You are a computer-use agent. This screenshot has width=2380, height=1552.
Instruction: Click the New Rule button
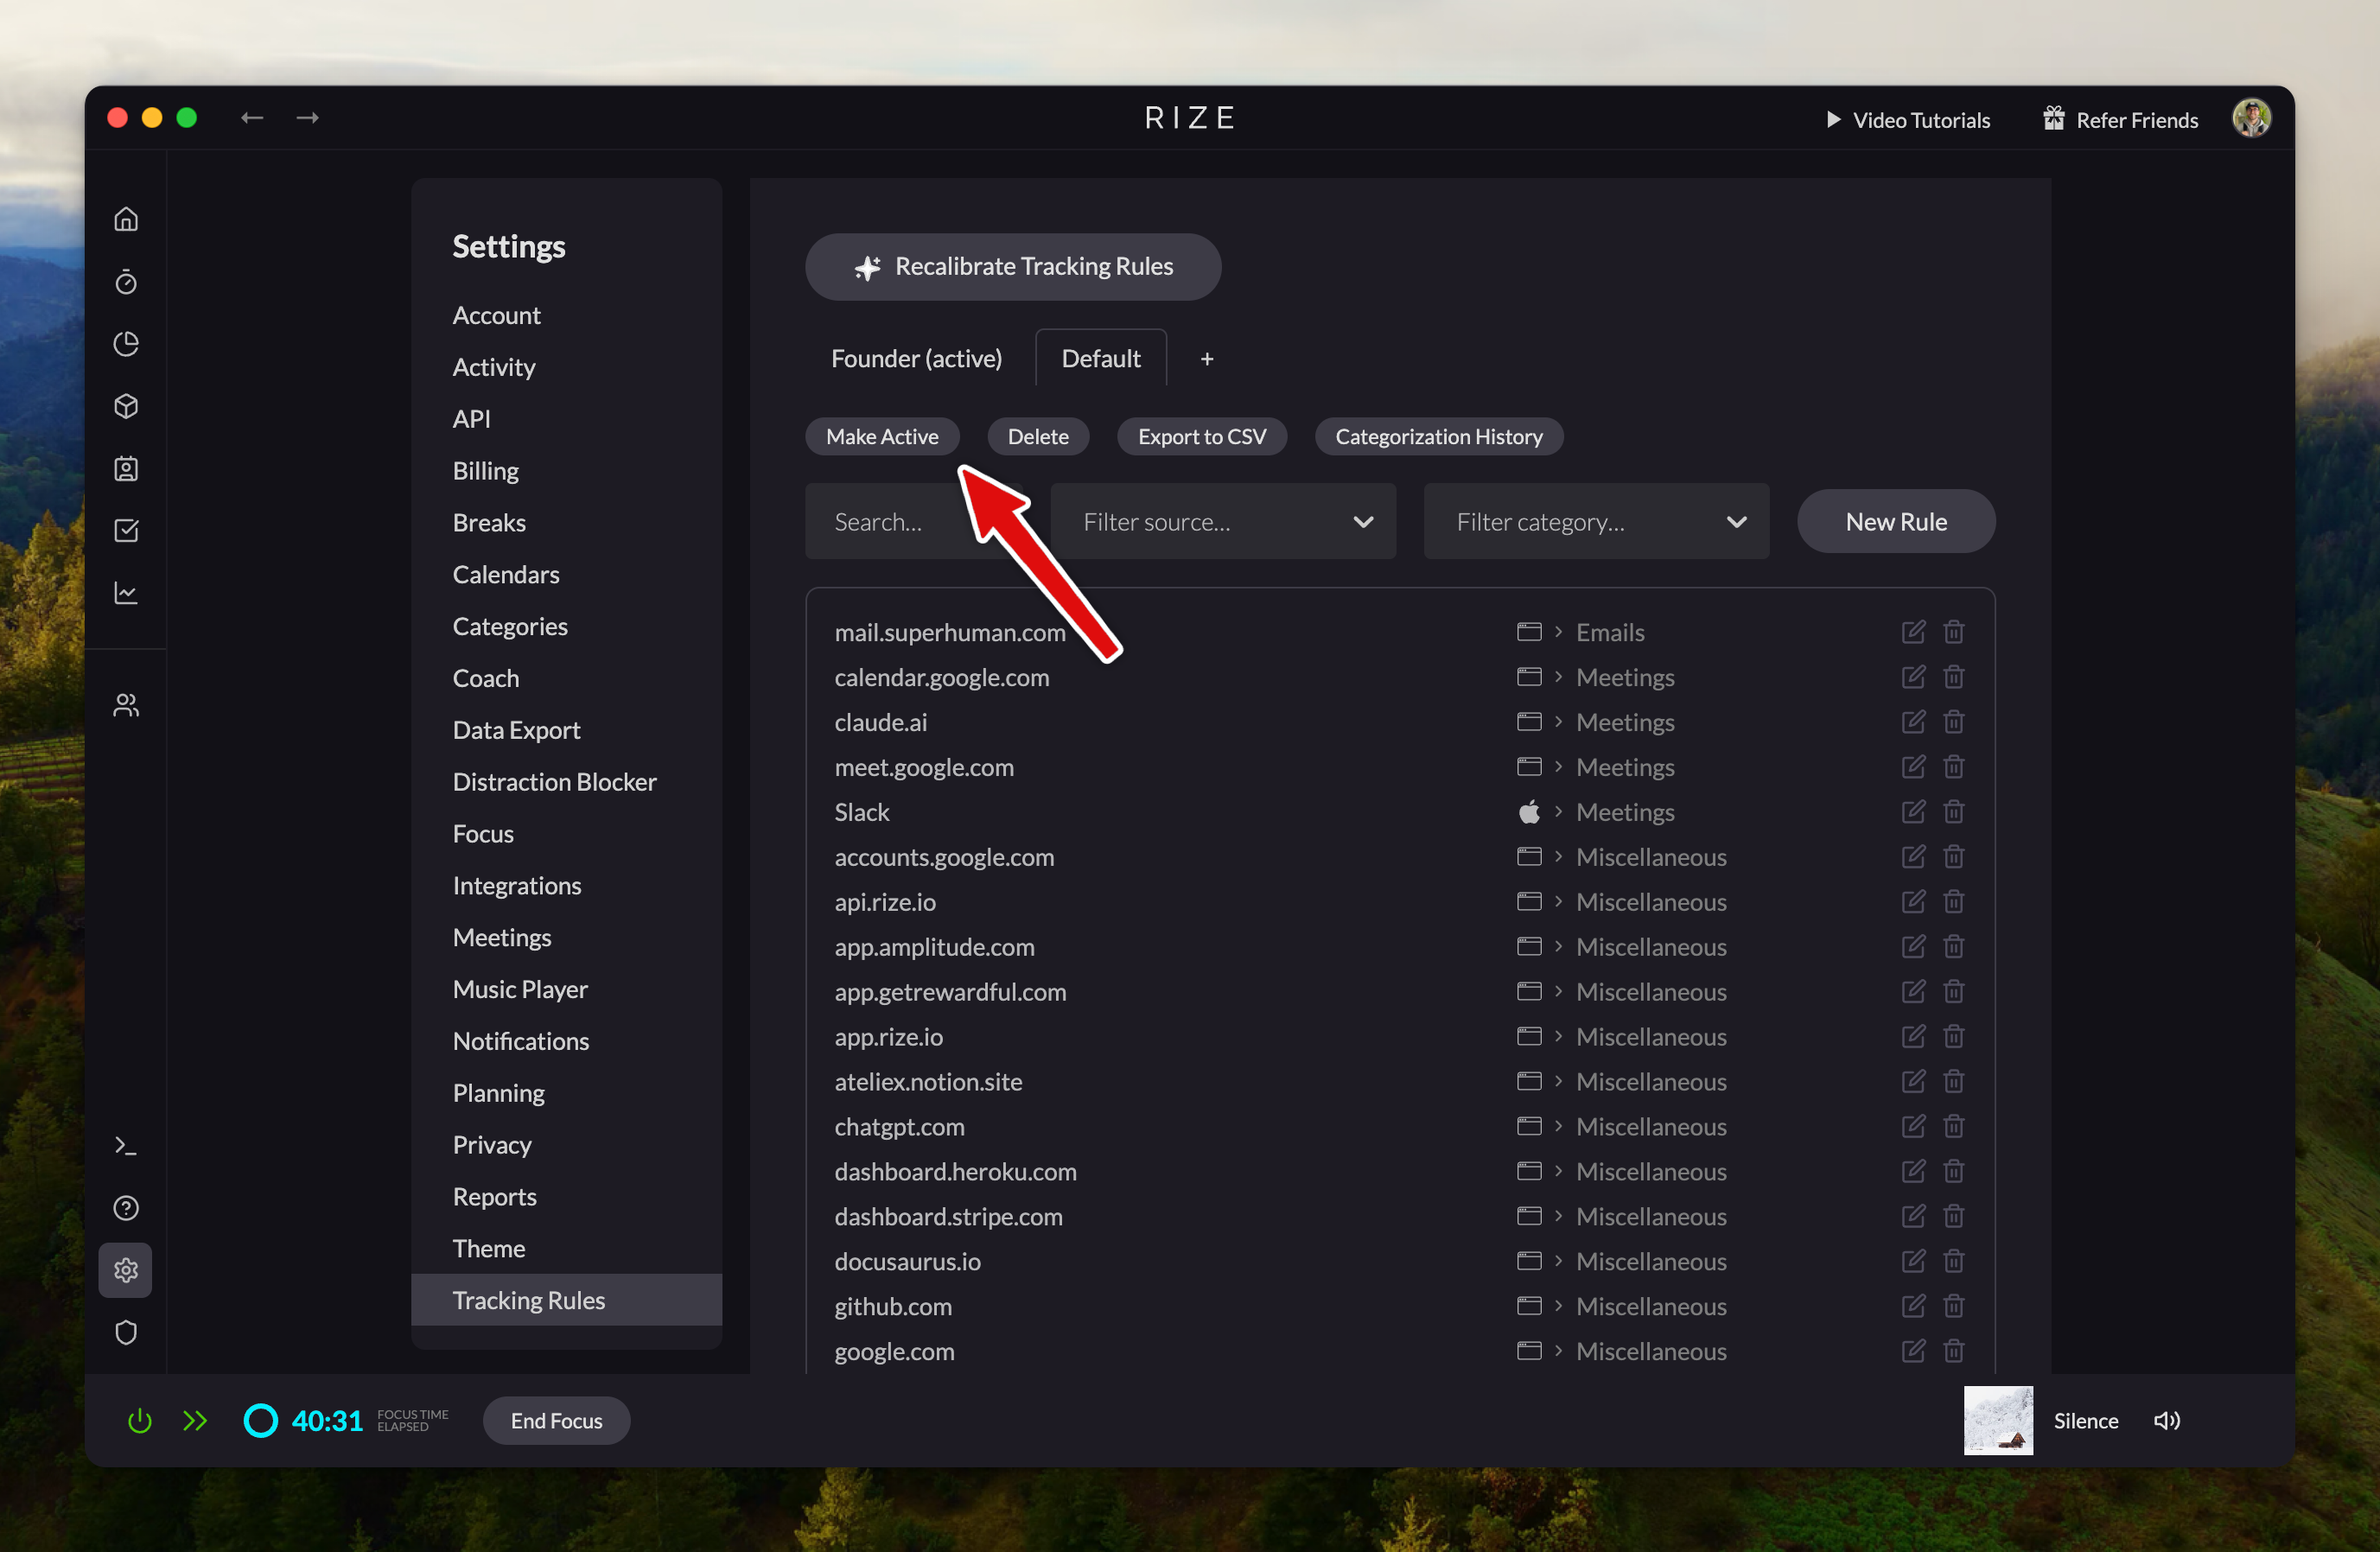click(1896, 521)
